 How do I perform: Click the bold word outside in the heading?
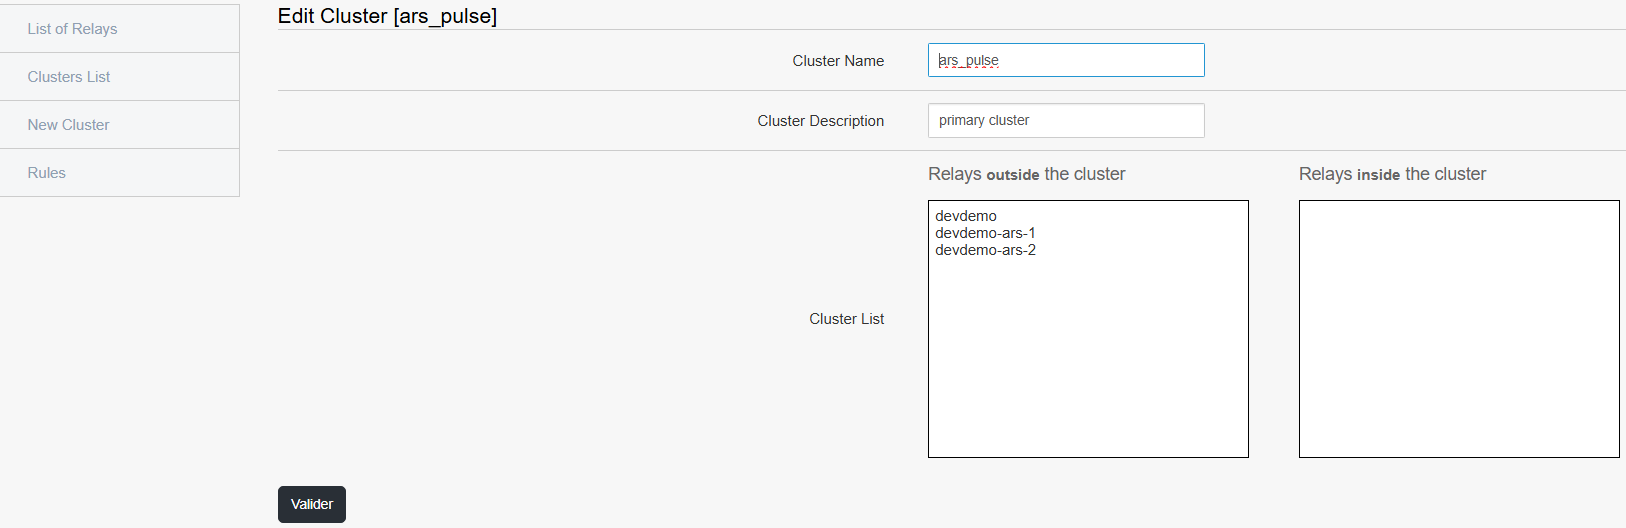pyautogui.click(x=1013, y=175)
